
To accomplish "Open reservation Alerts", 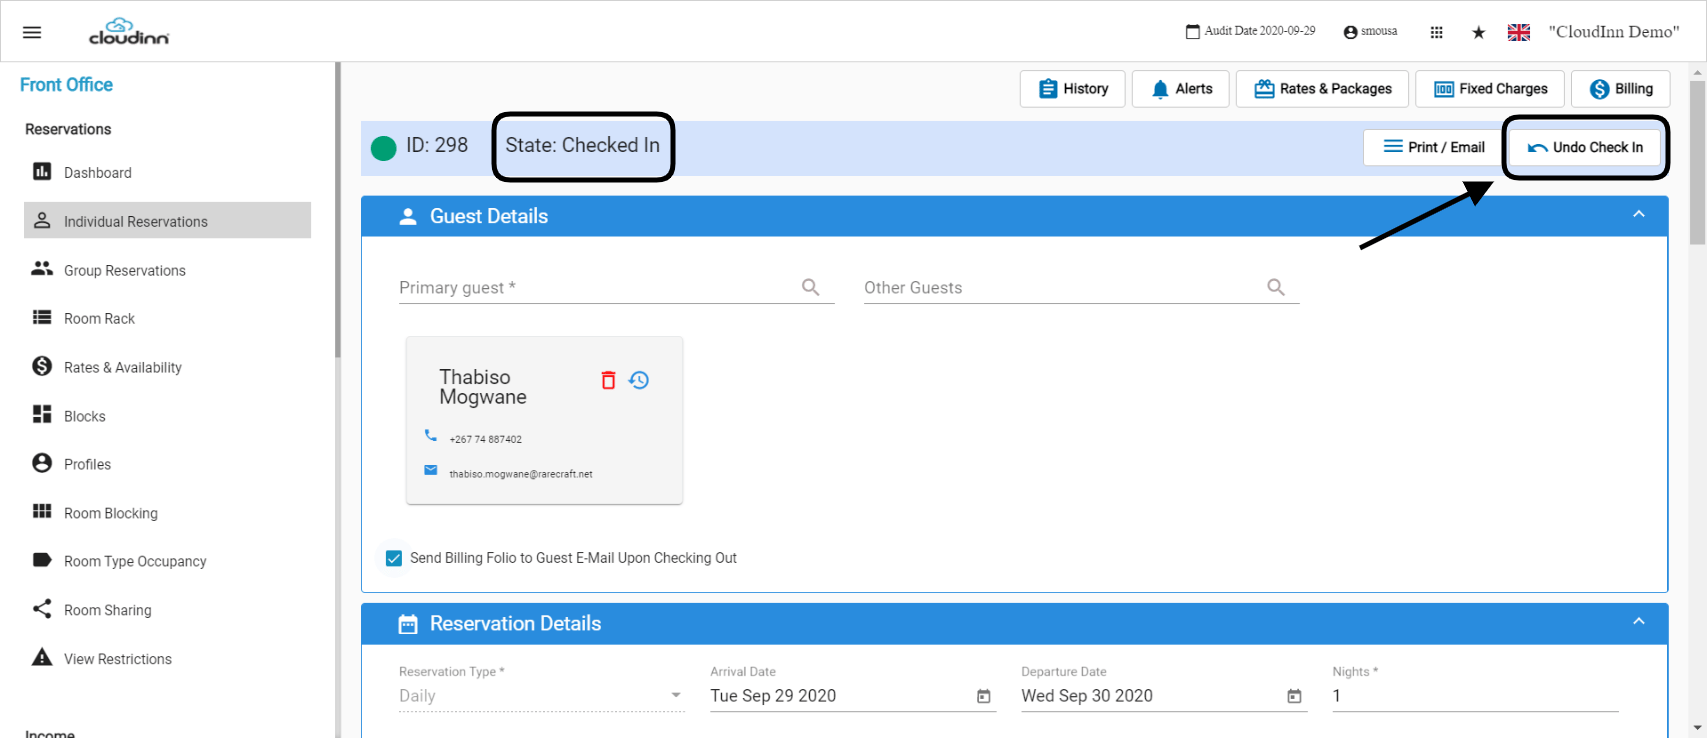I will coord(1181,89).
